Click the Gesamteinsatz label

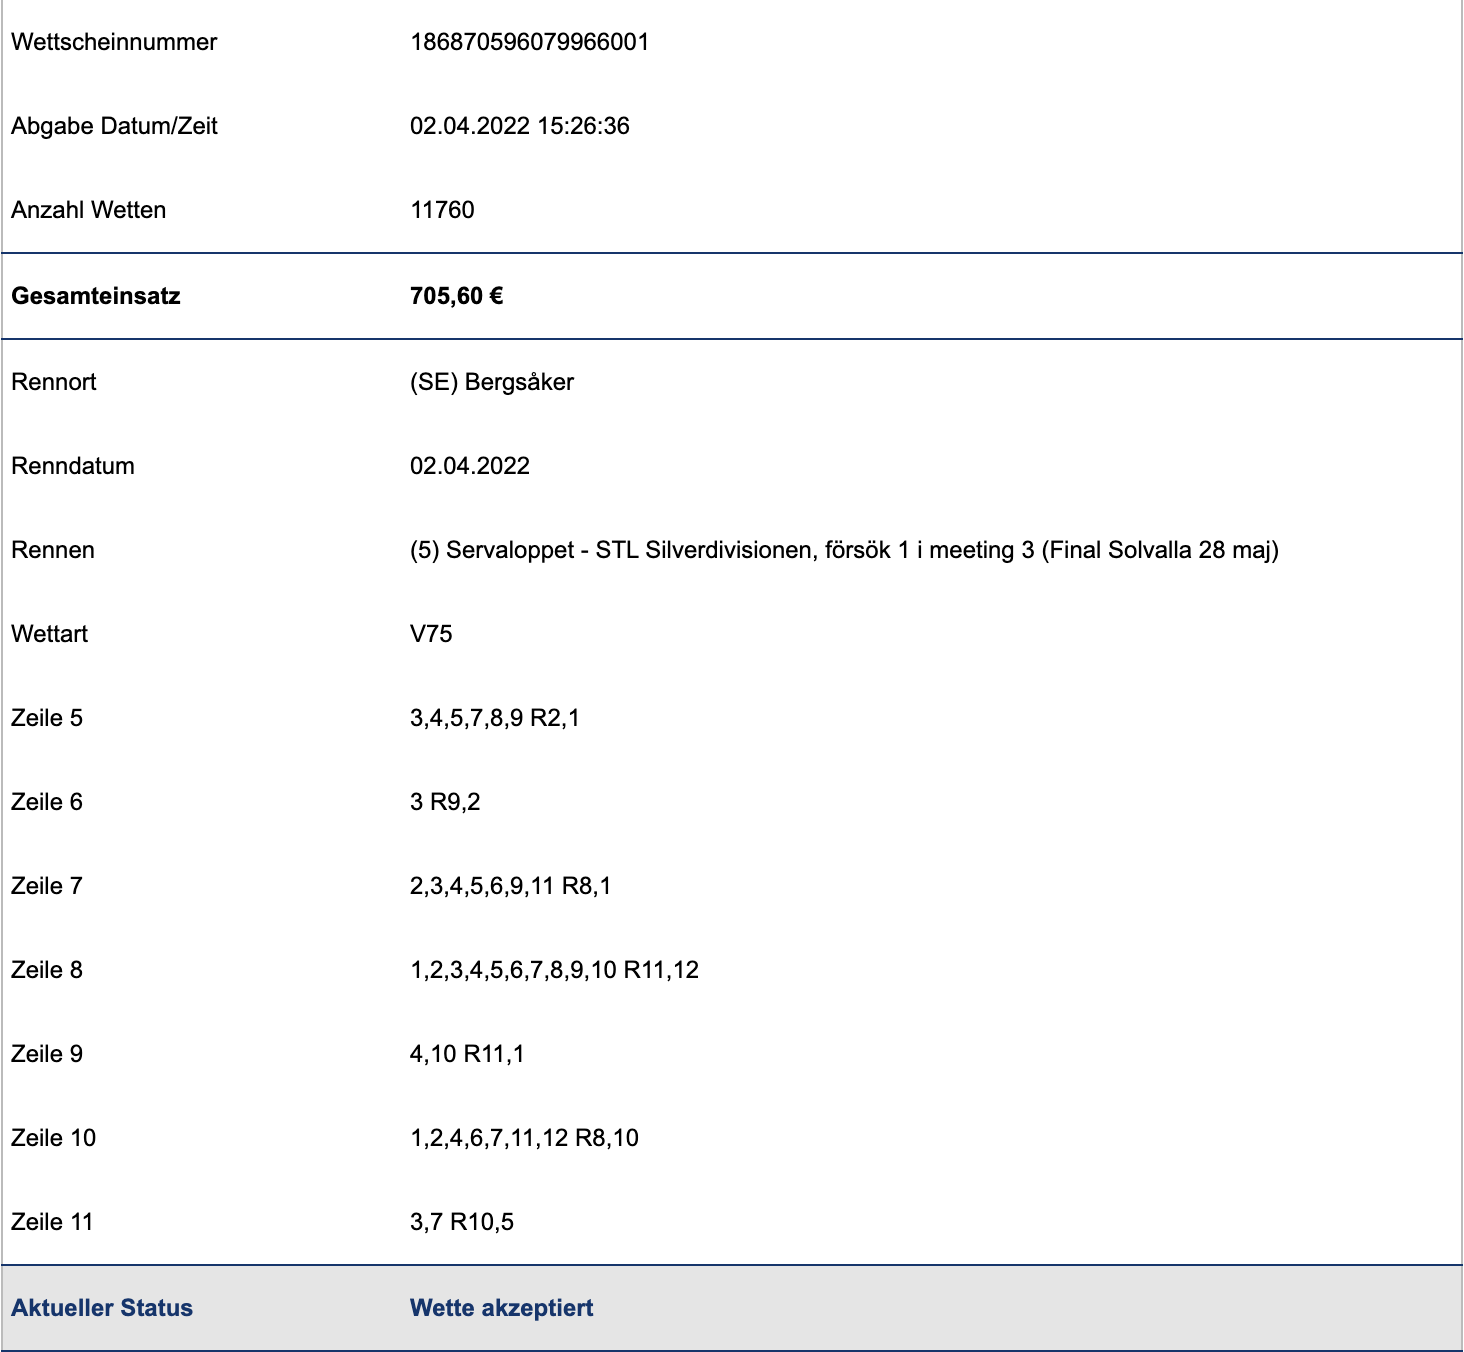click(x=96, y=296)
